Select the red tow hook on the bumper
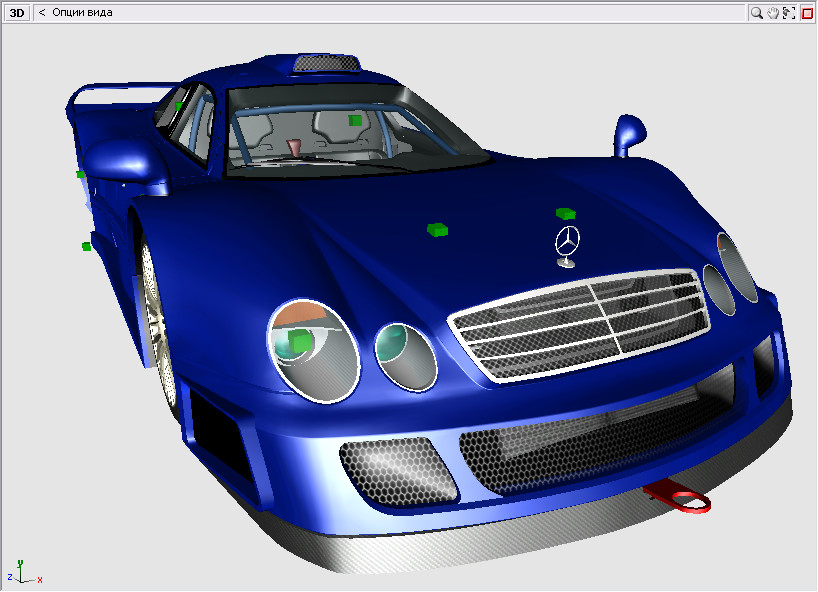 678,496
